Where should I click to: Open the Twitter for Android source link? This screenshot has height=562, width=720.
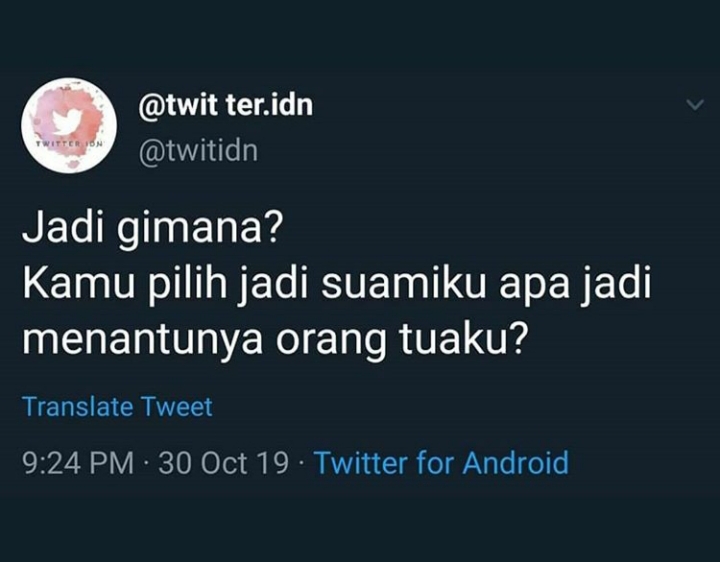441,462
